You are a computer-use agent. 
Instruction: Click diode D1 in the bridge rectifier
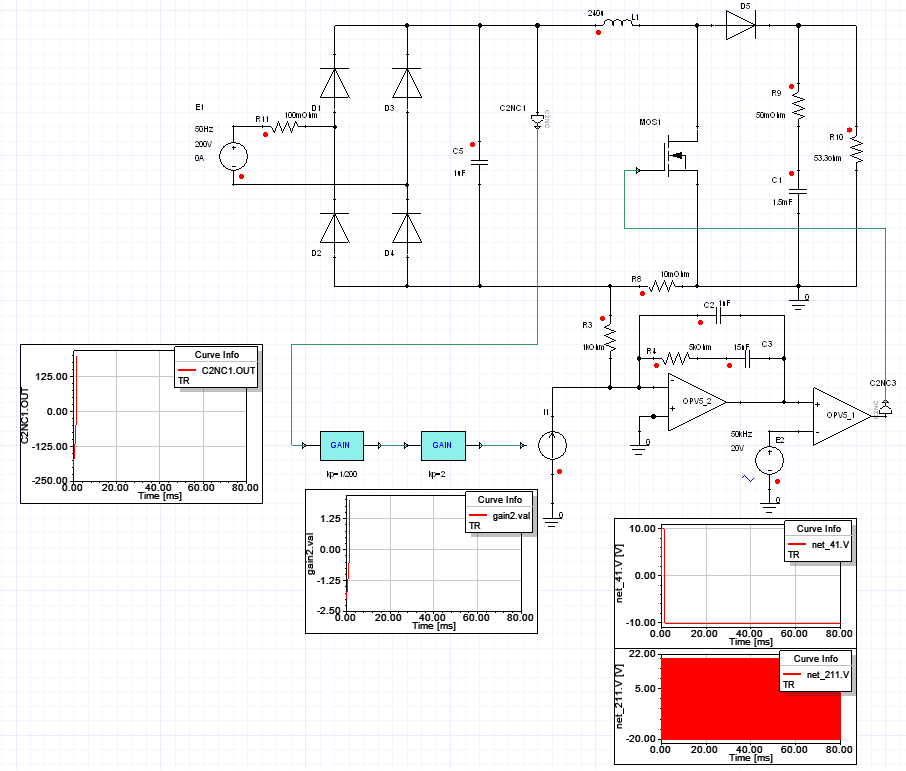click(x=335, y=83)
